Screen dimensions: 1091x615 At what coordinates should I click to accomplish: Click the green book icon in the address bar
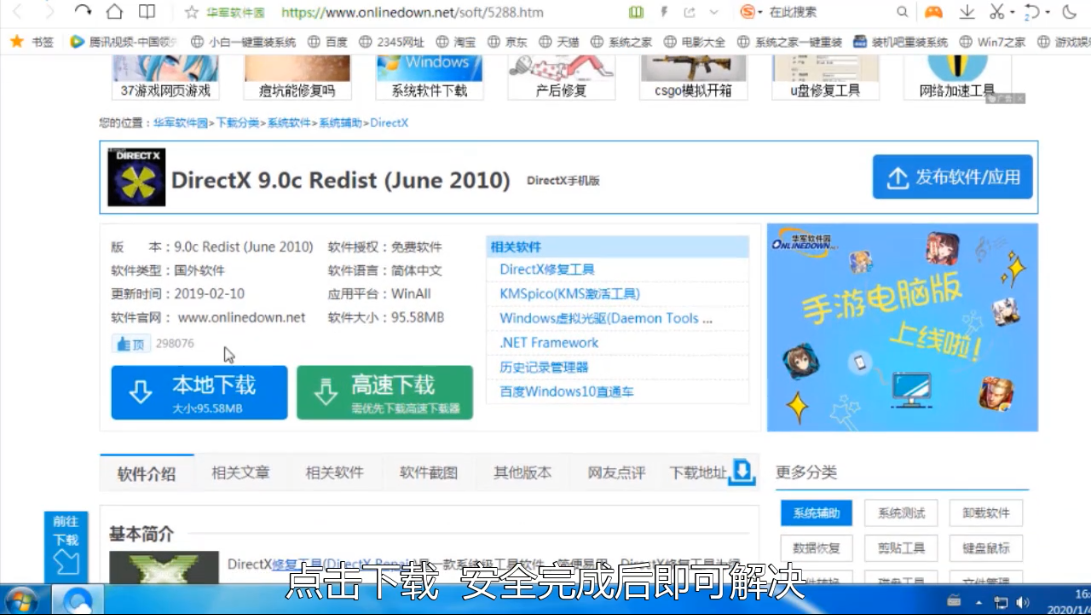636,12
